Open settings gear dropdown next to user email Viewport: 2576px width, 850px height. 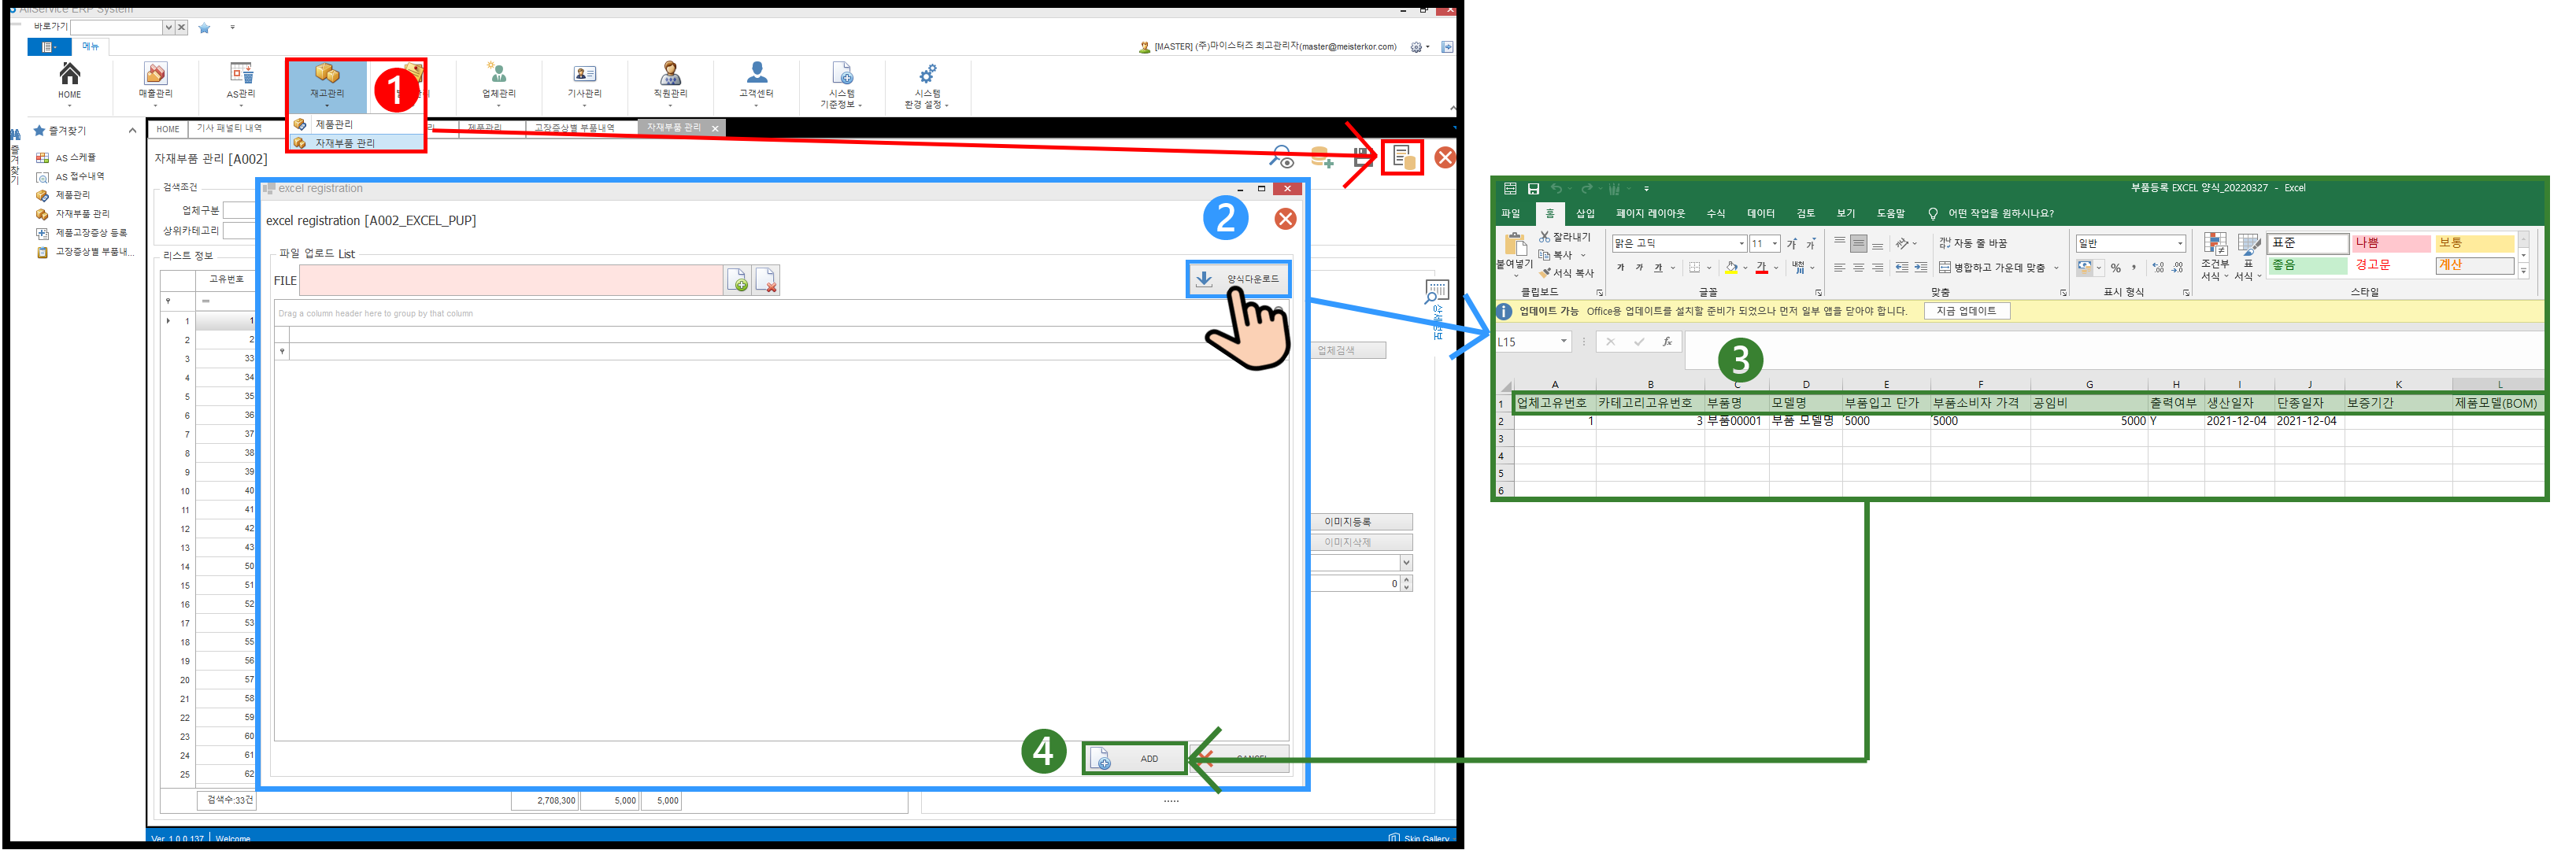point(1419,47)
